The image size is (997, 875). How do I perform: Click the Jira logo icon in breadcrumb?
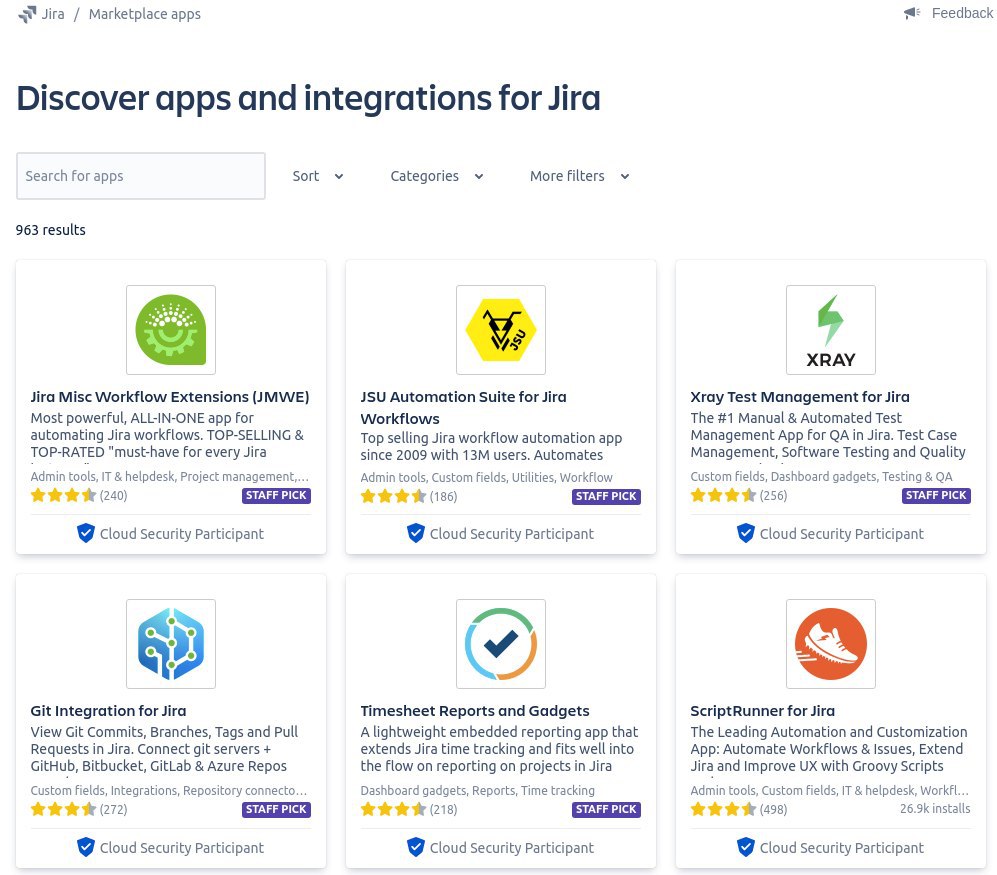pyautogui.click(x=27, y=14)
